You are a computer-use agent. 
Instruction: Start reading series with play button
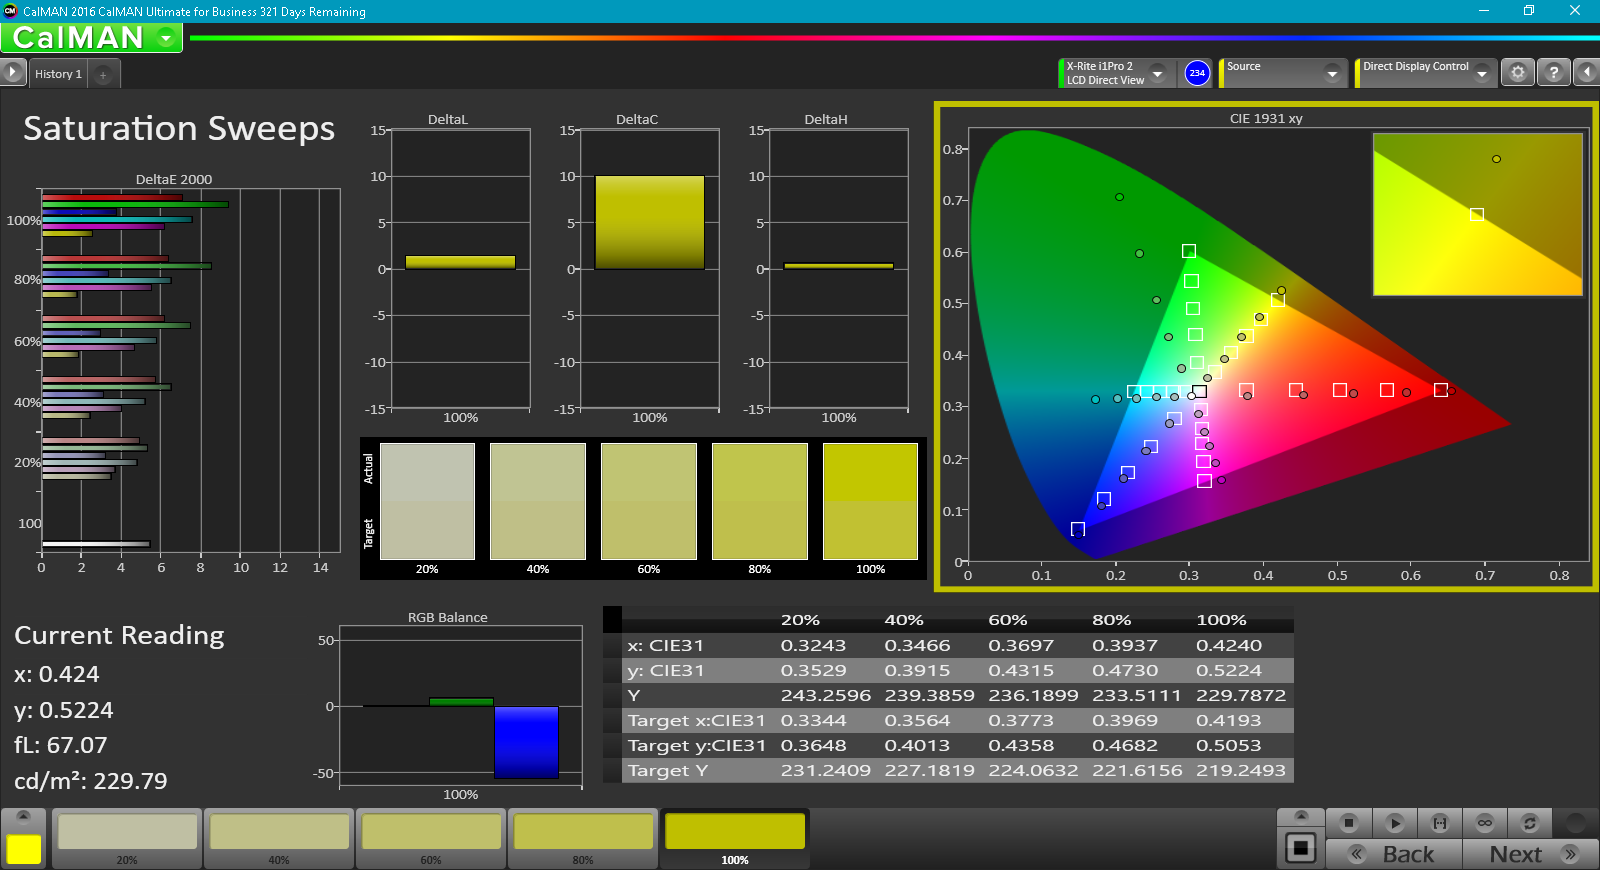click(1394, 823)
